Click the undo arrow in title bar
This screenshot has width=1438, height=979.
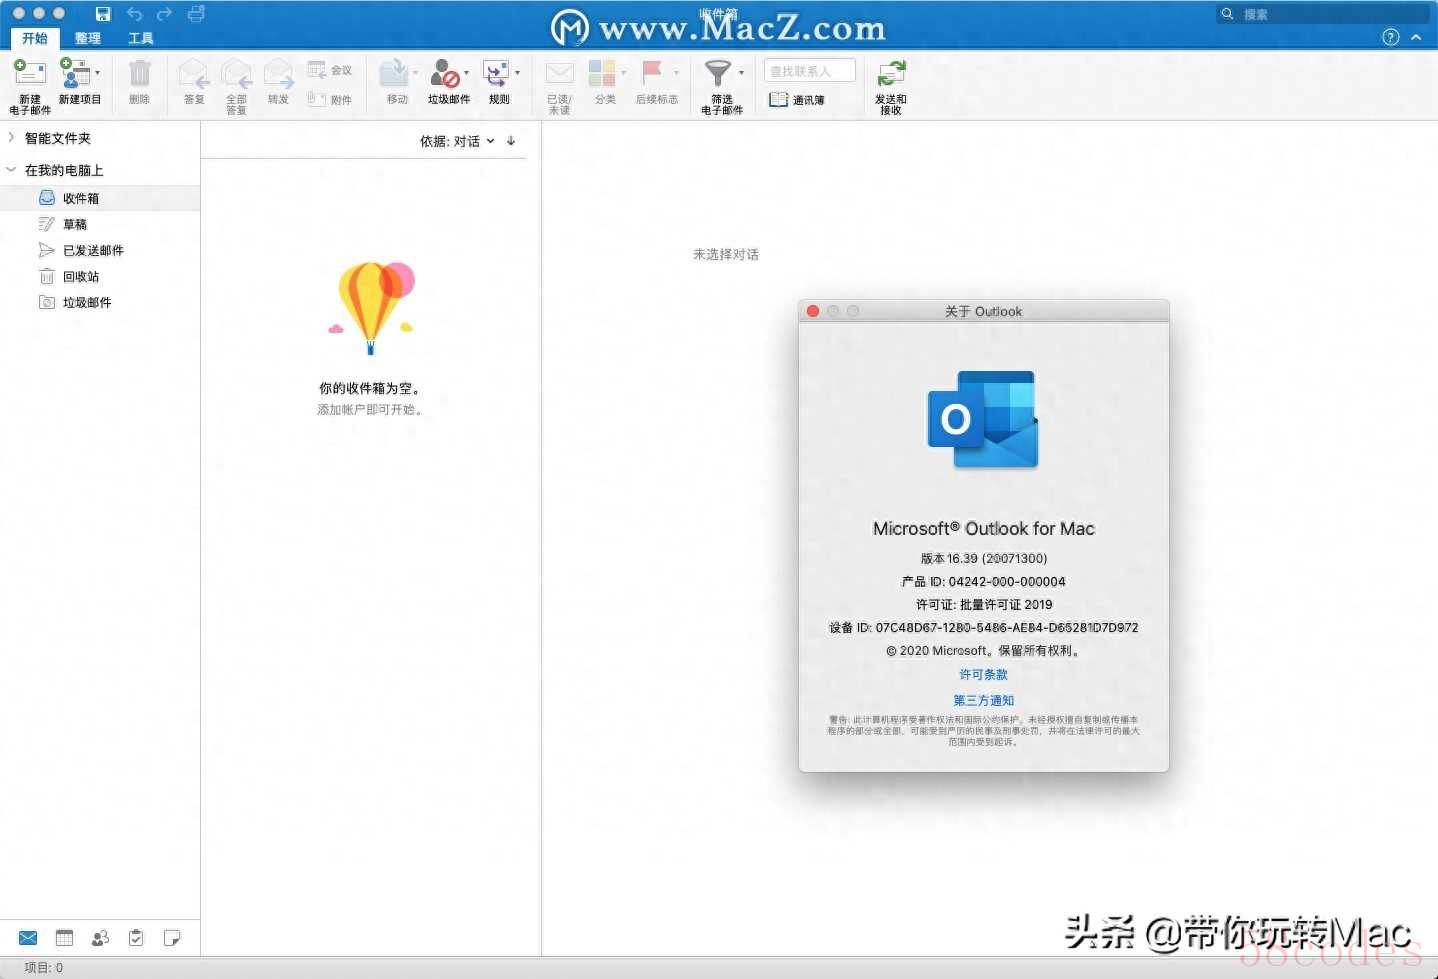[134, 13]
